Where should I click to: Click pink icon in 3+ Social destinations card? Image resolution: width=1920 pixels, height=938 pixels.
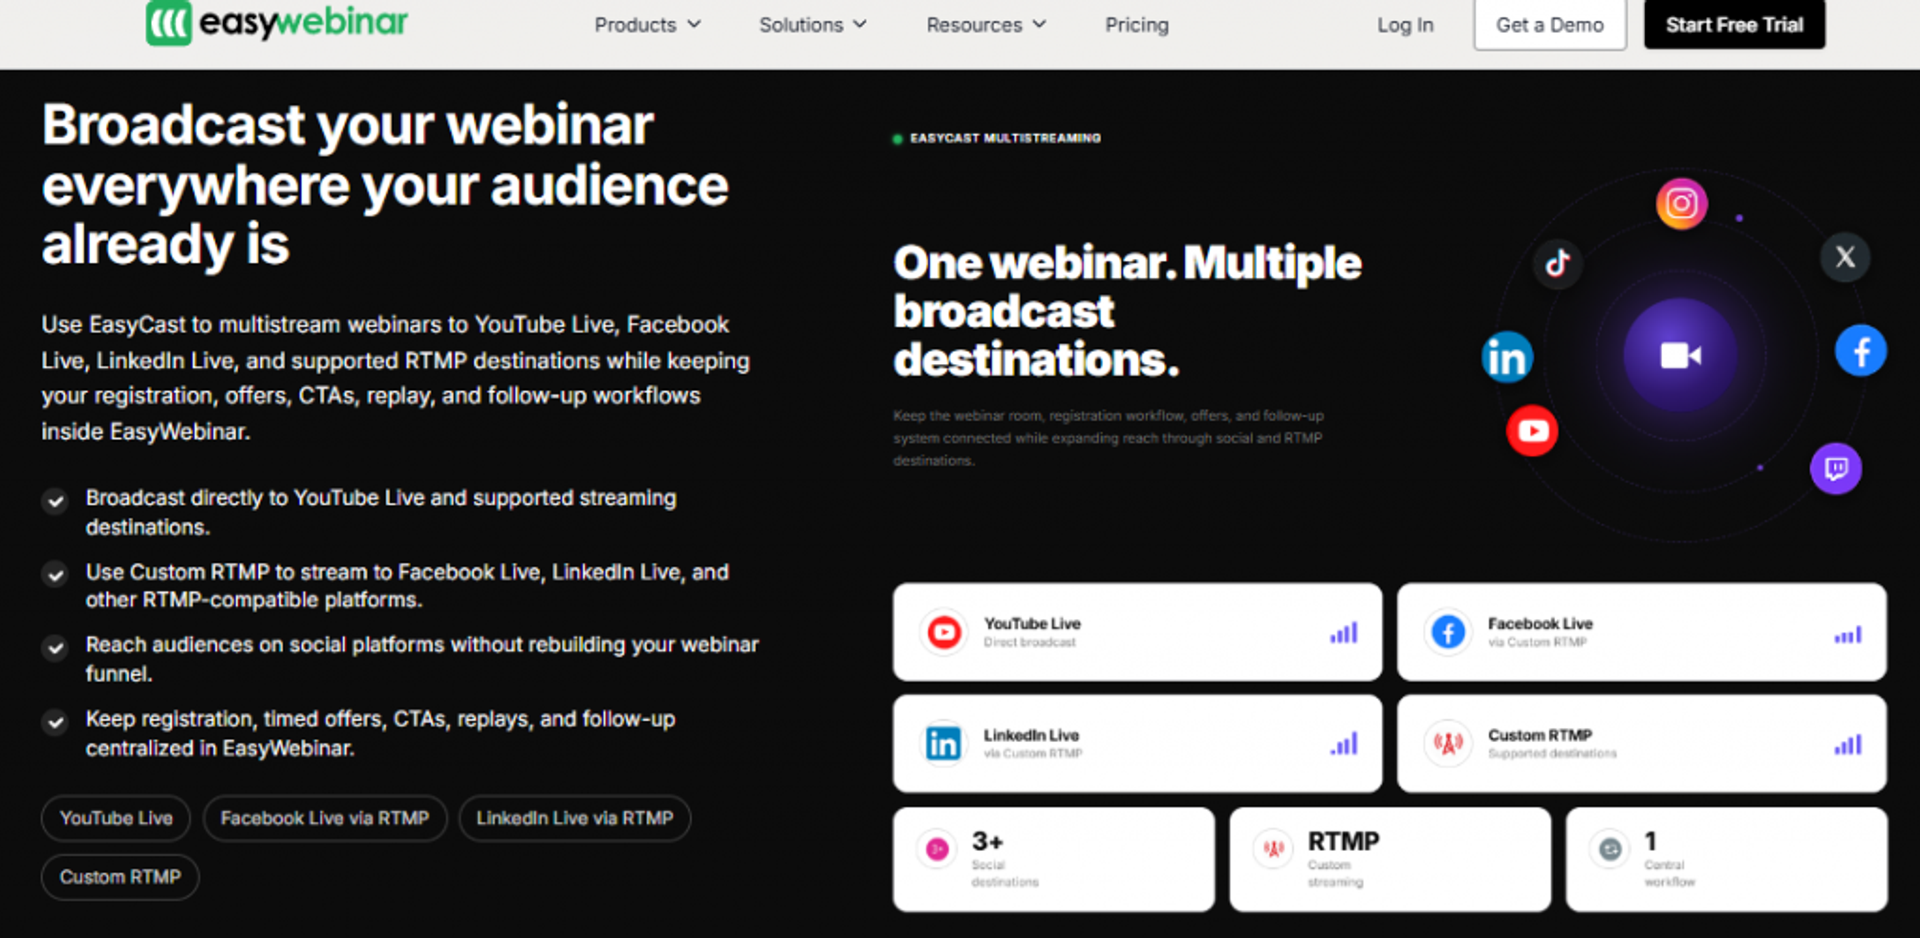937,849
